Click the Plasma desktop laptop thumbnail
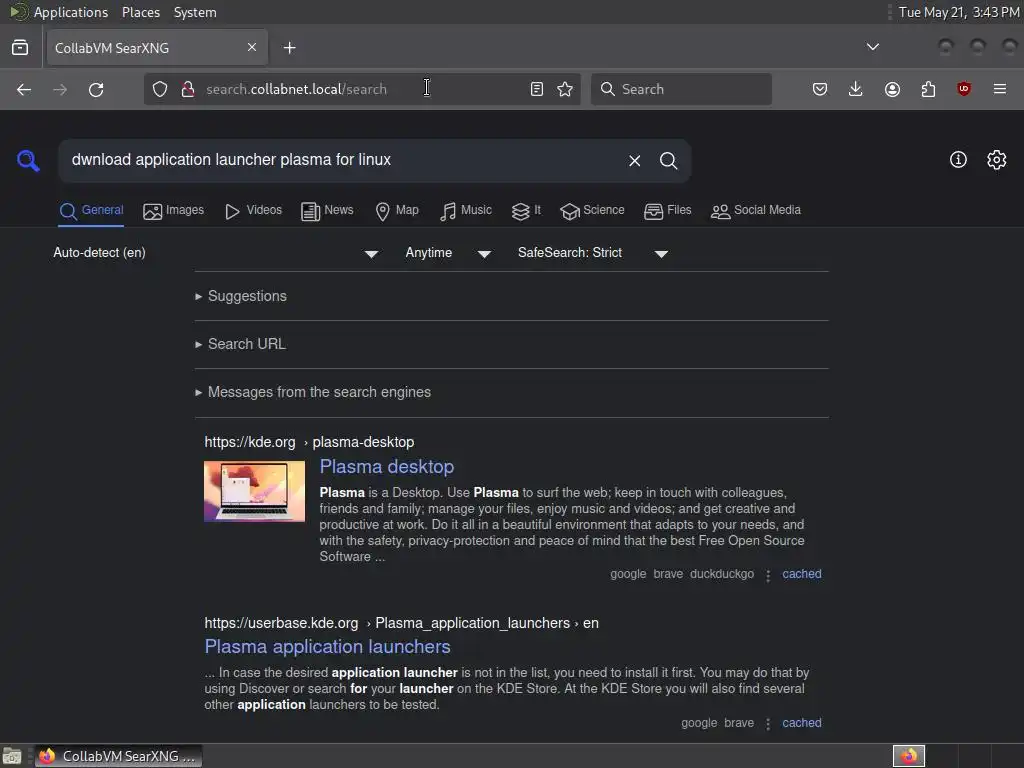Screen dimensions: 1024x768 254,491
